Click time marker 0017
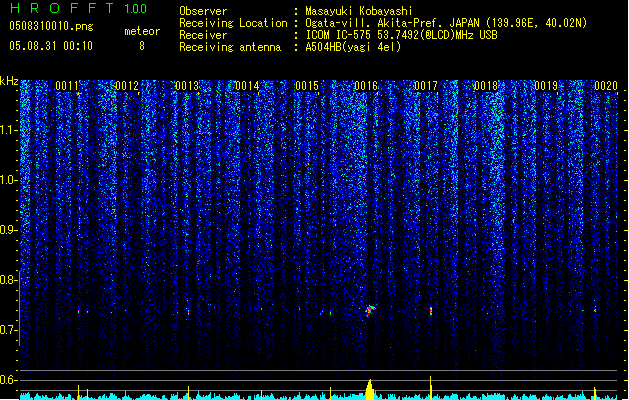The width and height of the screenshot is (629, 400). 426,86
